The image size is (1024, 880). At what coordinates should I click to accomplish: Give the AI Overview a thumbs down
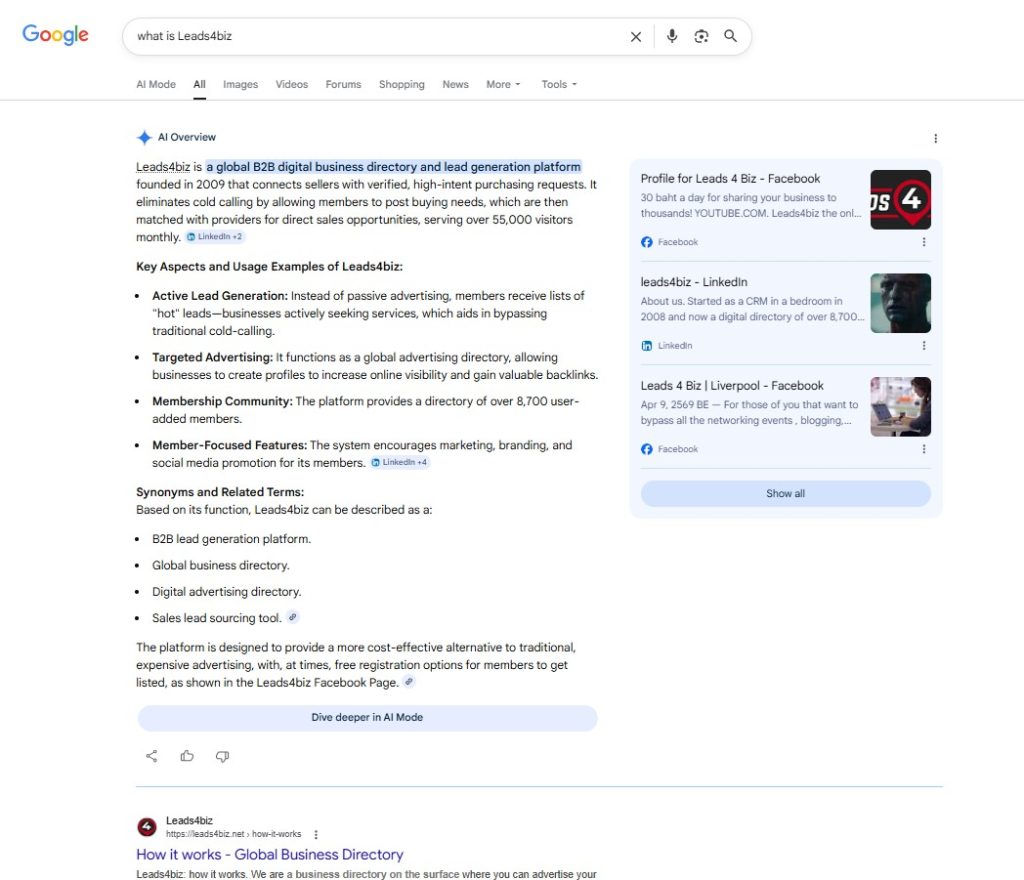[x=222, y=756]
